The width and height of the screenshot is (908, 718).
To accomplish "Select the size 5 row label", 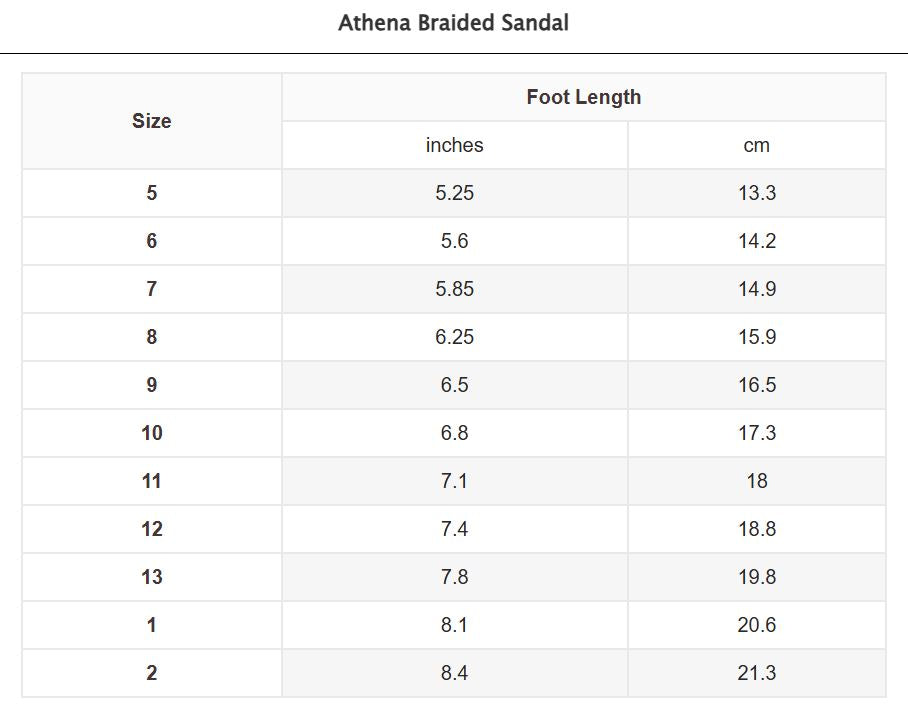I will click(x=152, y=193).
